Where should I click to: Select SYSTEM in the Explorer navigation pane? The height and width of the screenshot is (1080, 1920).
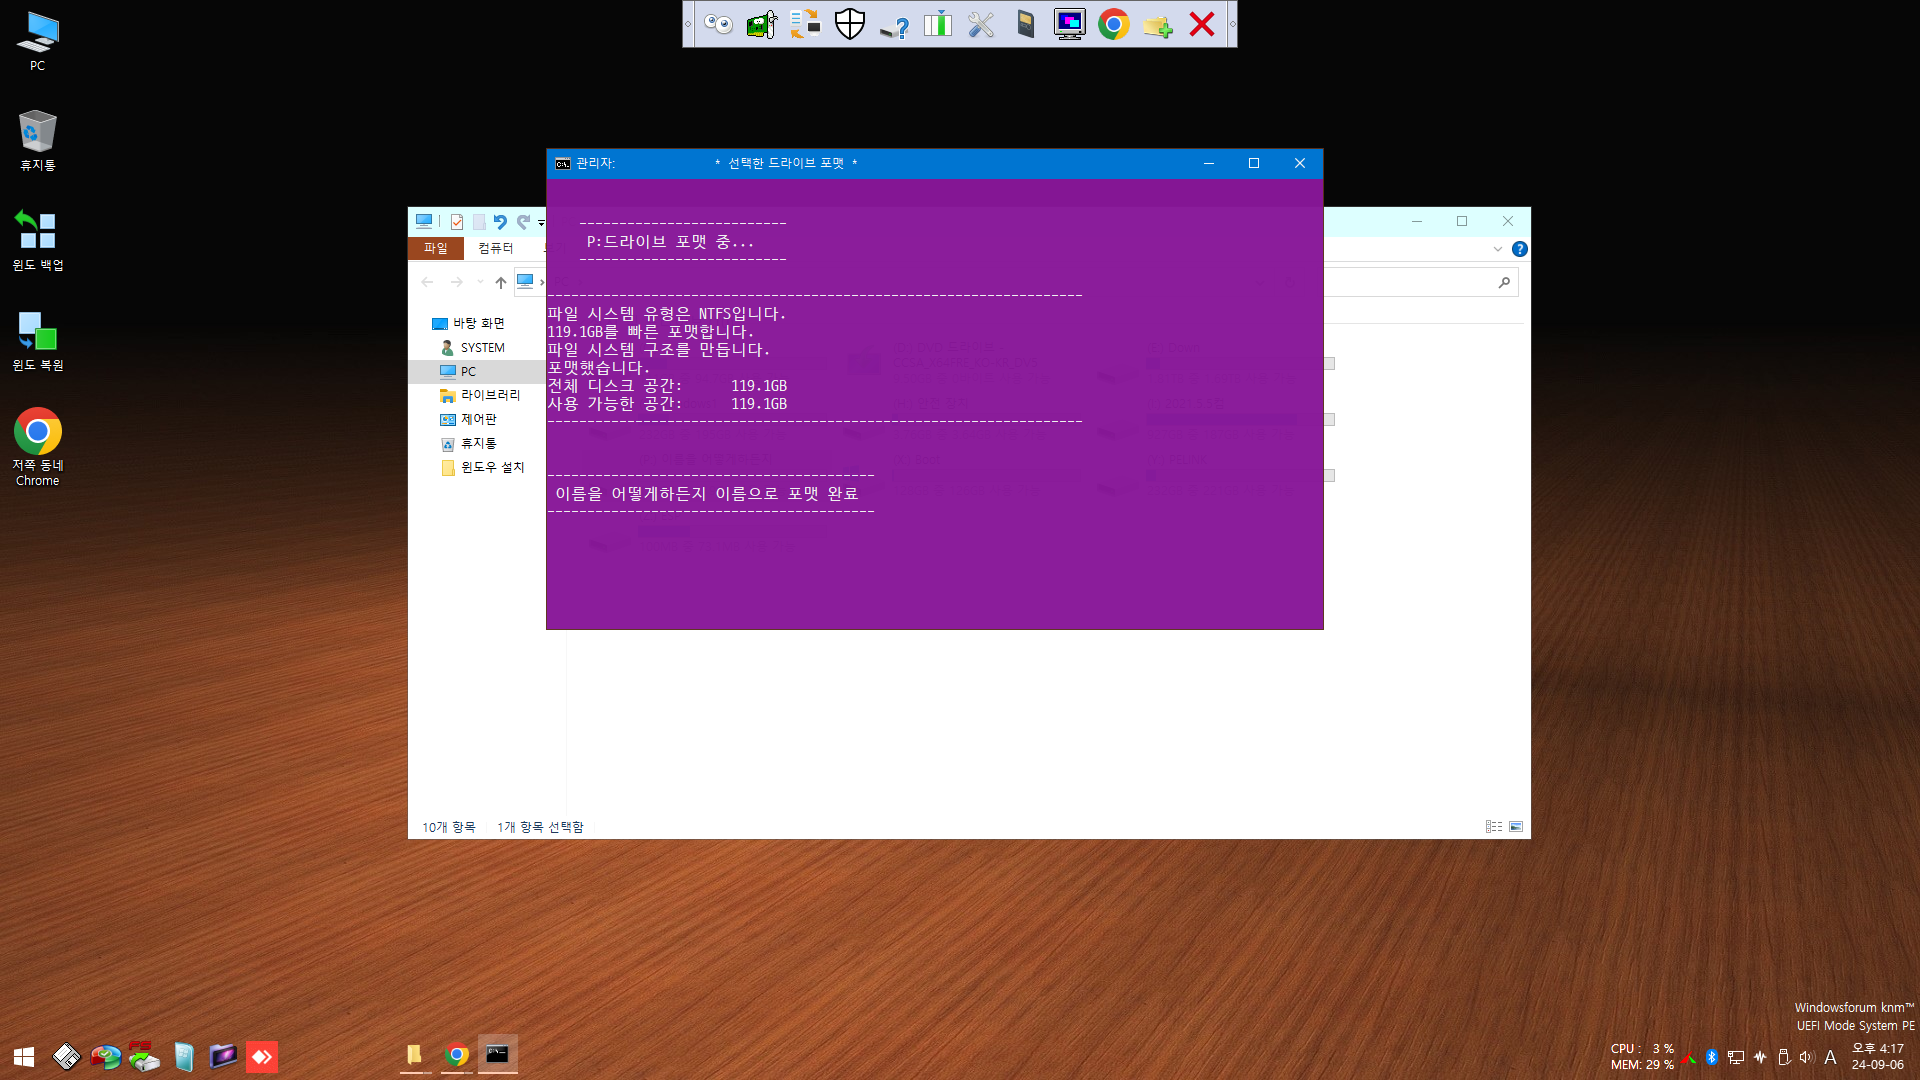tap(474, 347)
